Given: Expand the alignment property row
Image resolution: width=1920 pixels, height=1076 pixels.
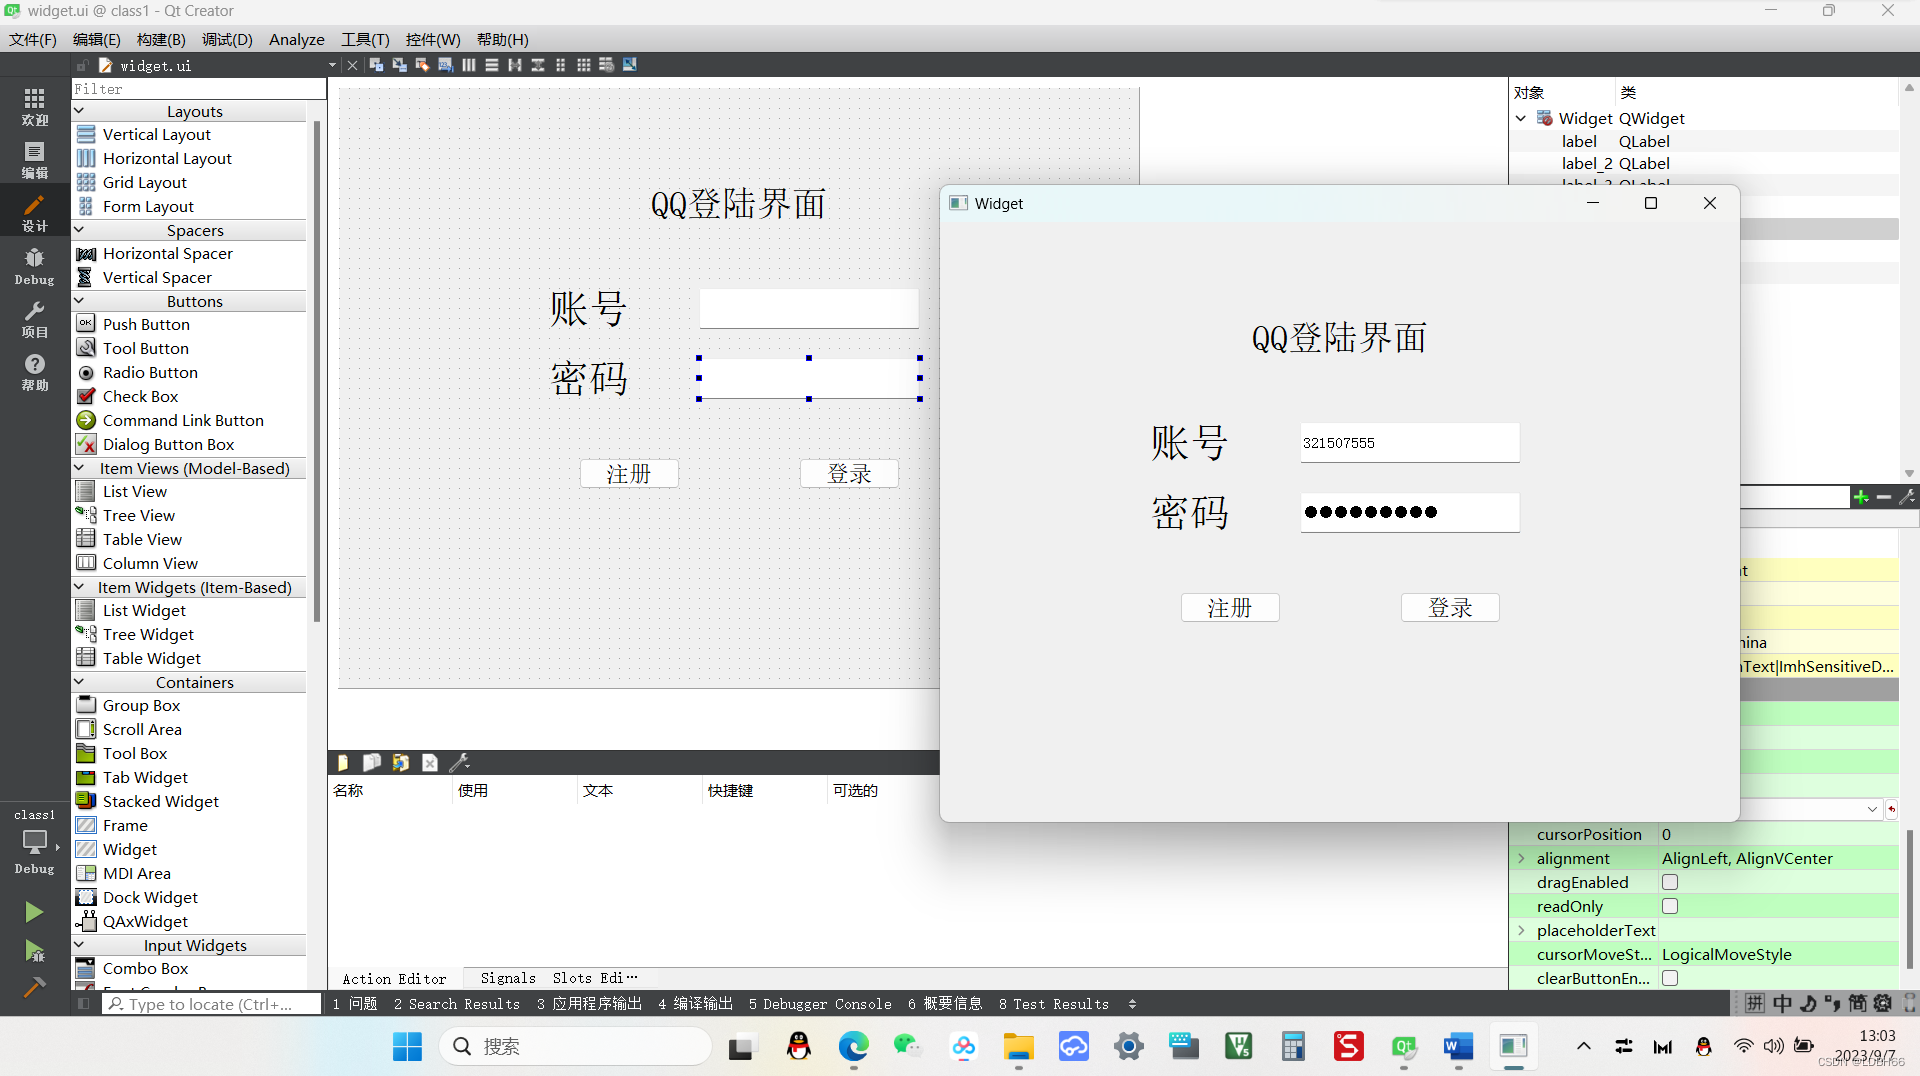Looking at the screenshot, I should [x=1521, y=858].
